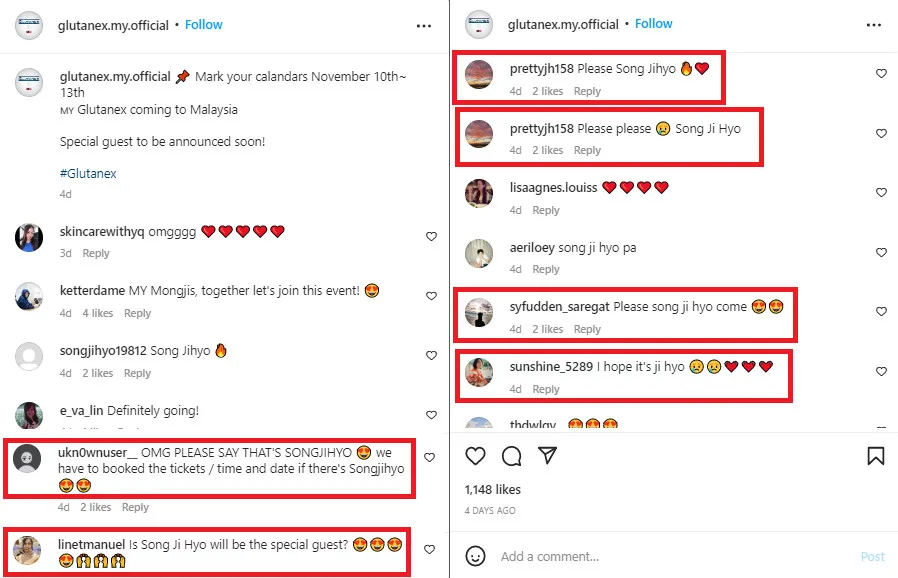Share post via paper plane icon
The height and width of the screenshot is (578, 898).
point(547,456)
